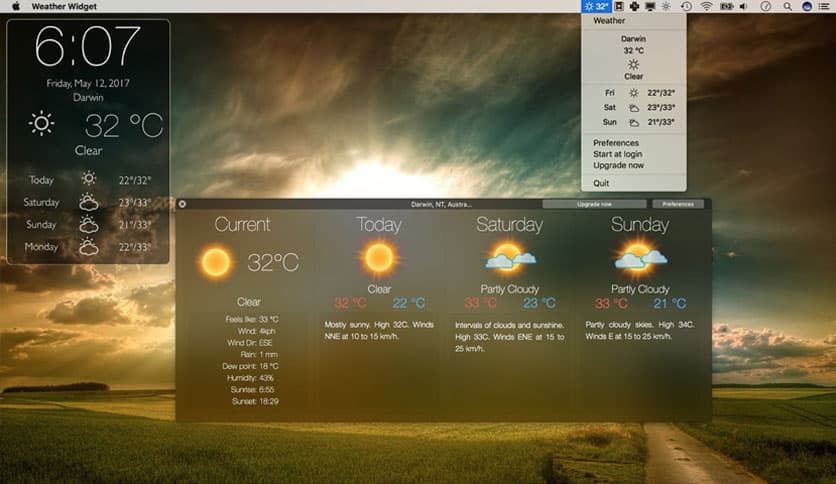This screenshot has width=836, height=484.
Task: Select Upgrade now in the dropdown menu
Action: point(618,165)
